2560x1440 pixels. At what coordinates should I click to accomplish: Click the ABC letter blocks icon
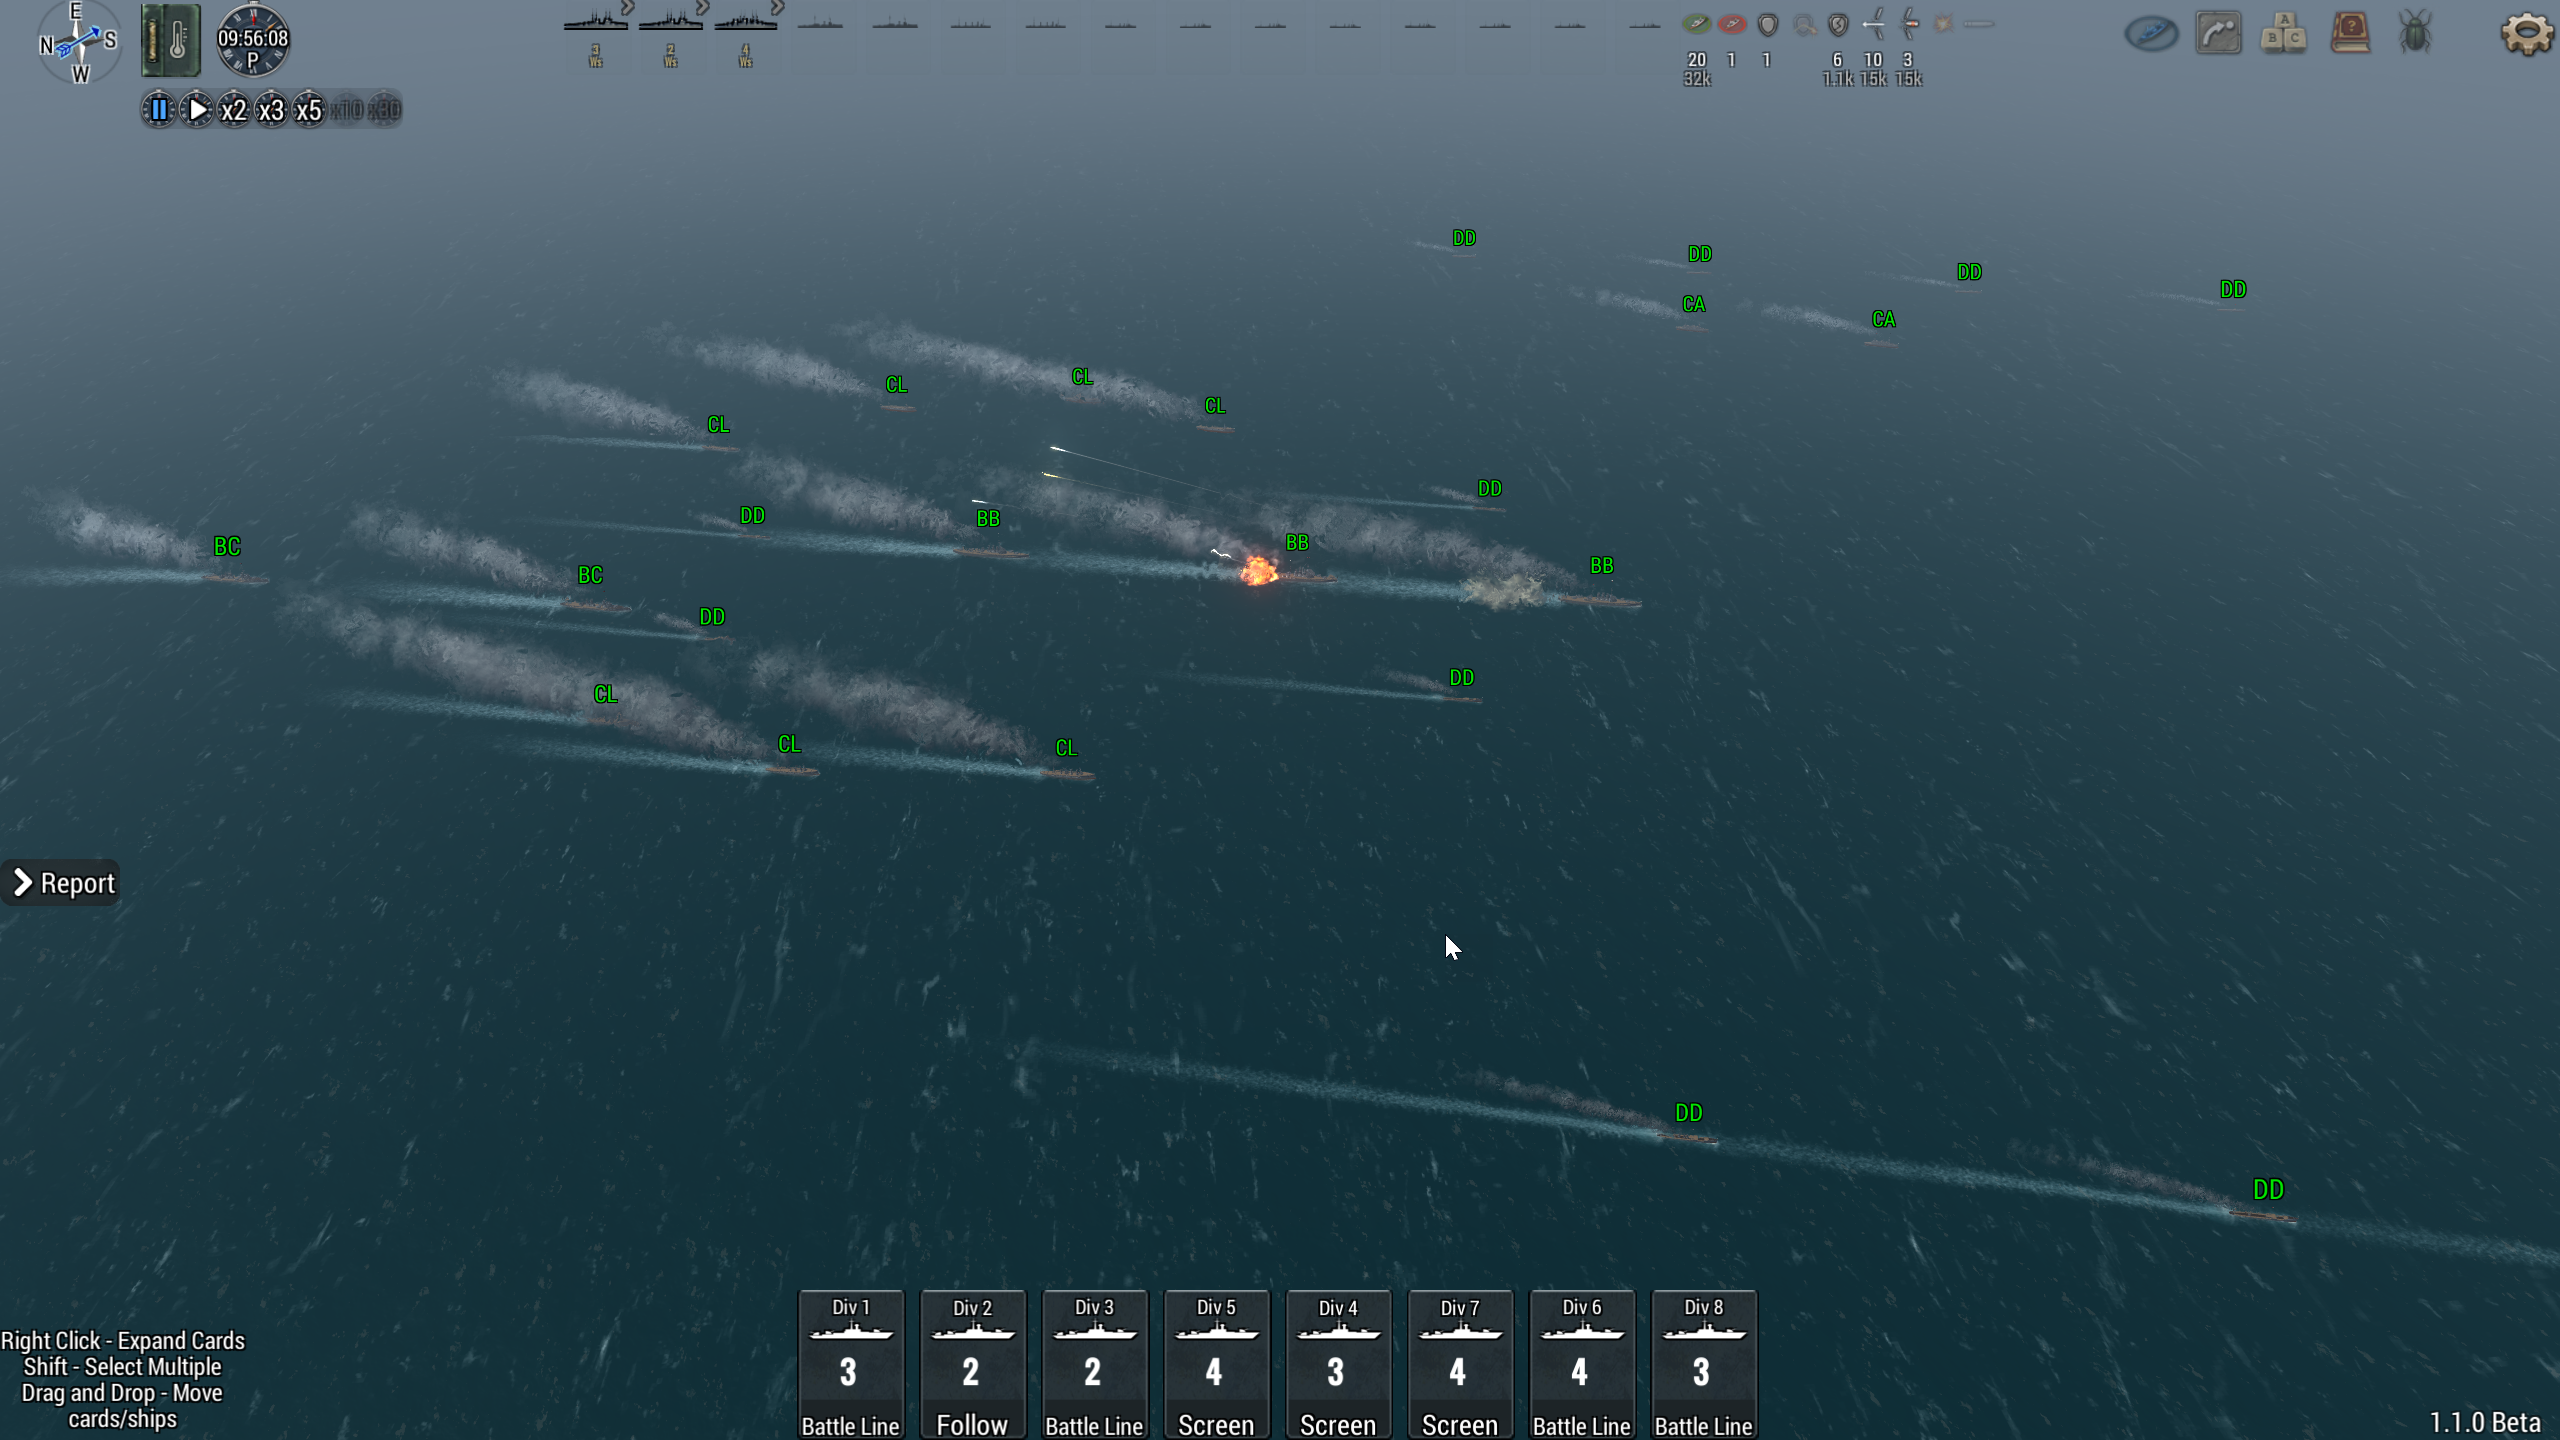click(2283, 34)
